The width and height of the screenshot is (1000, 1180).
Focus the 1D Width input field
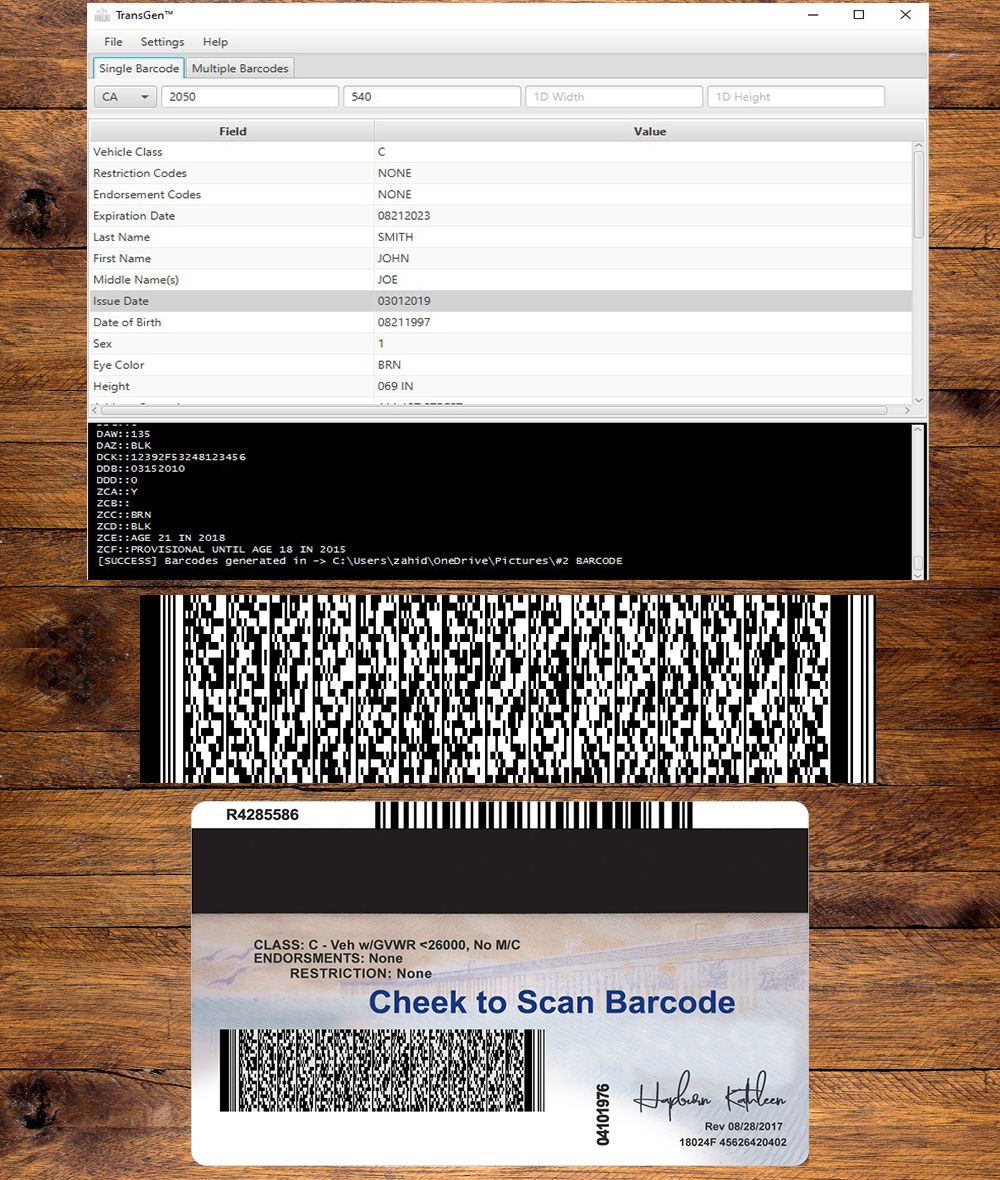pyautogui.click(x=614, y=97)
